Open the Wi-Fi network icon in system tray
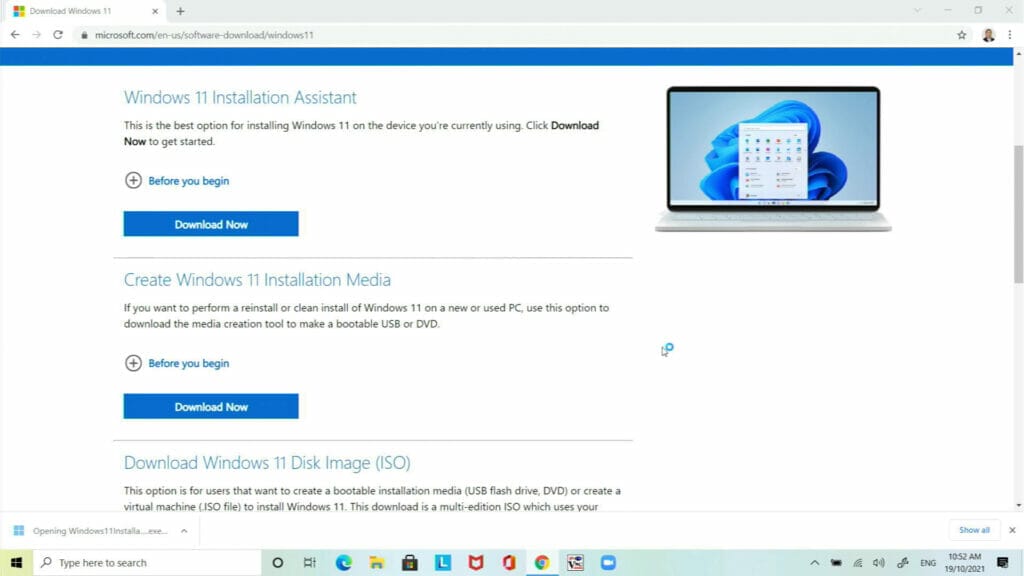Screen dimensions: 1024x576 pyautogui.click(x=857, y=562)
